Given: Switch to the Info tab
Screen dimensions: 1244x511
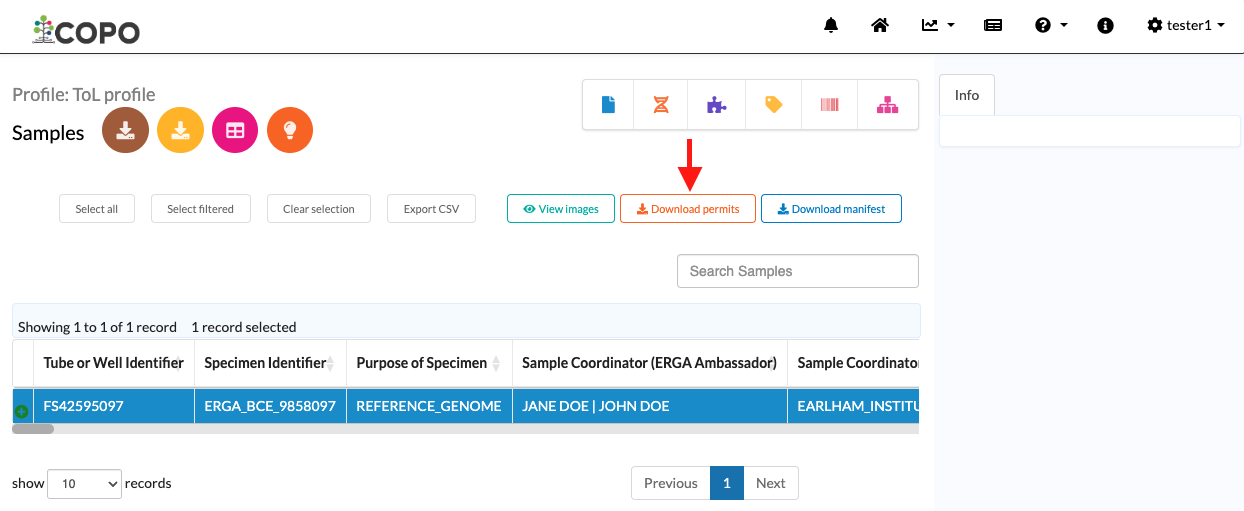Looking at the screenshot, I should pyautogui.click(x=967, y=95).
